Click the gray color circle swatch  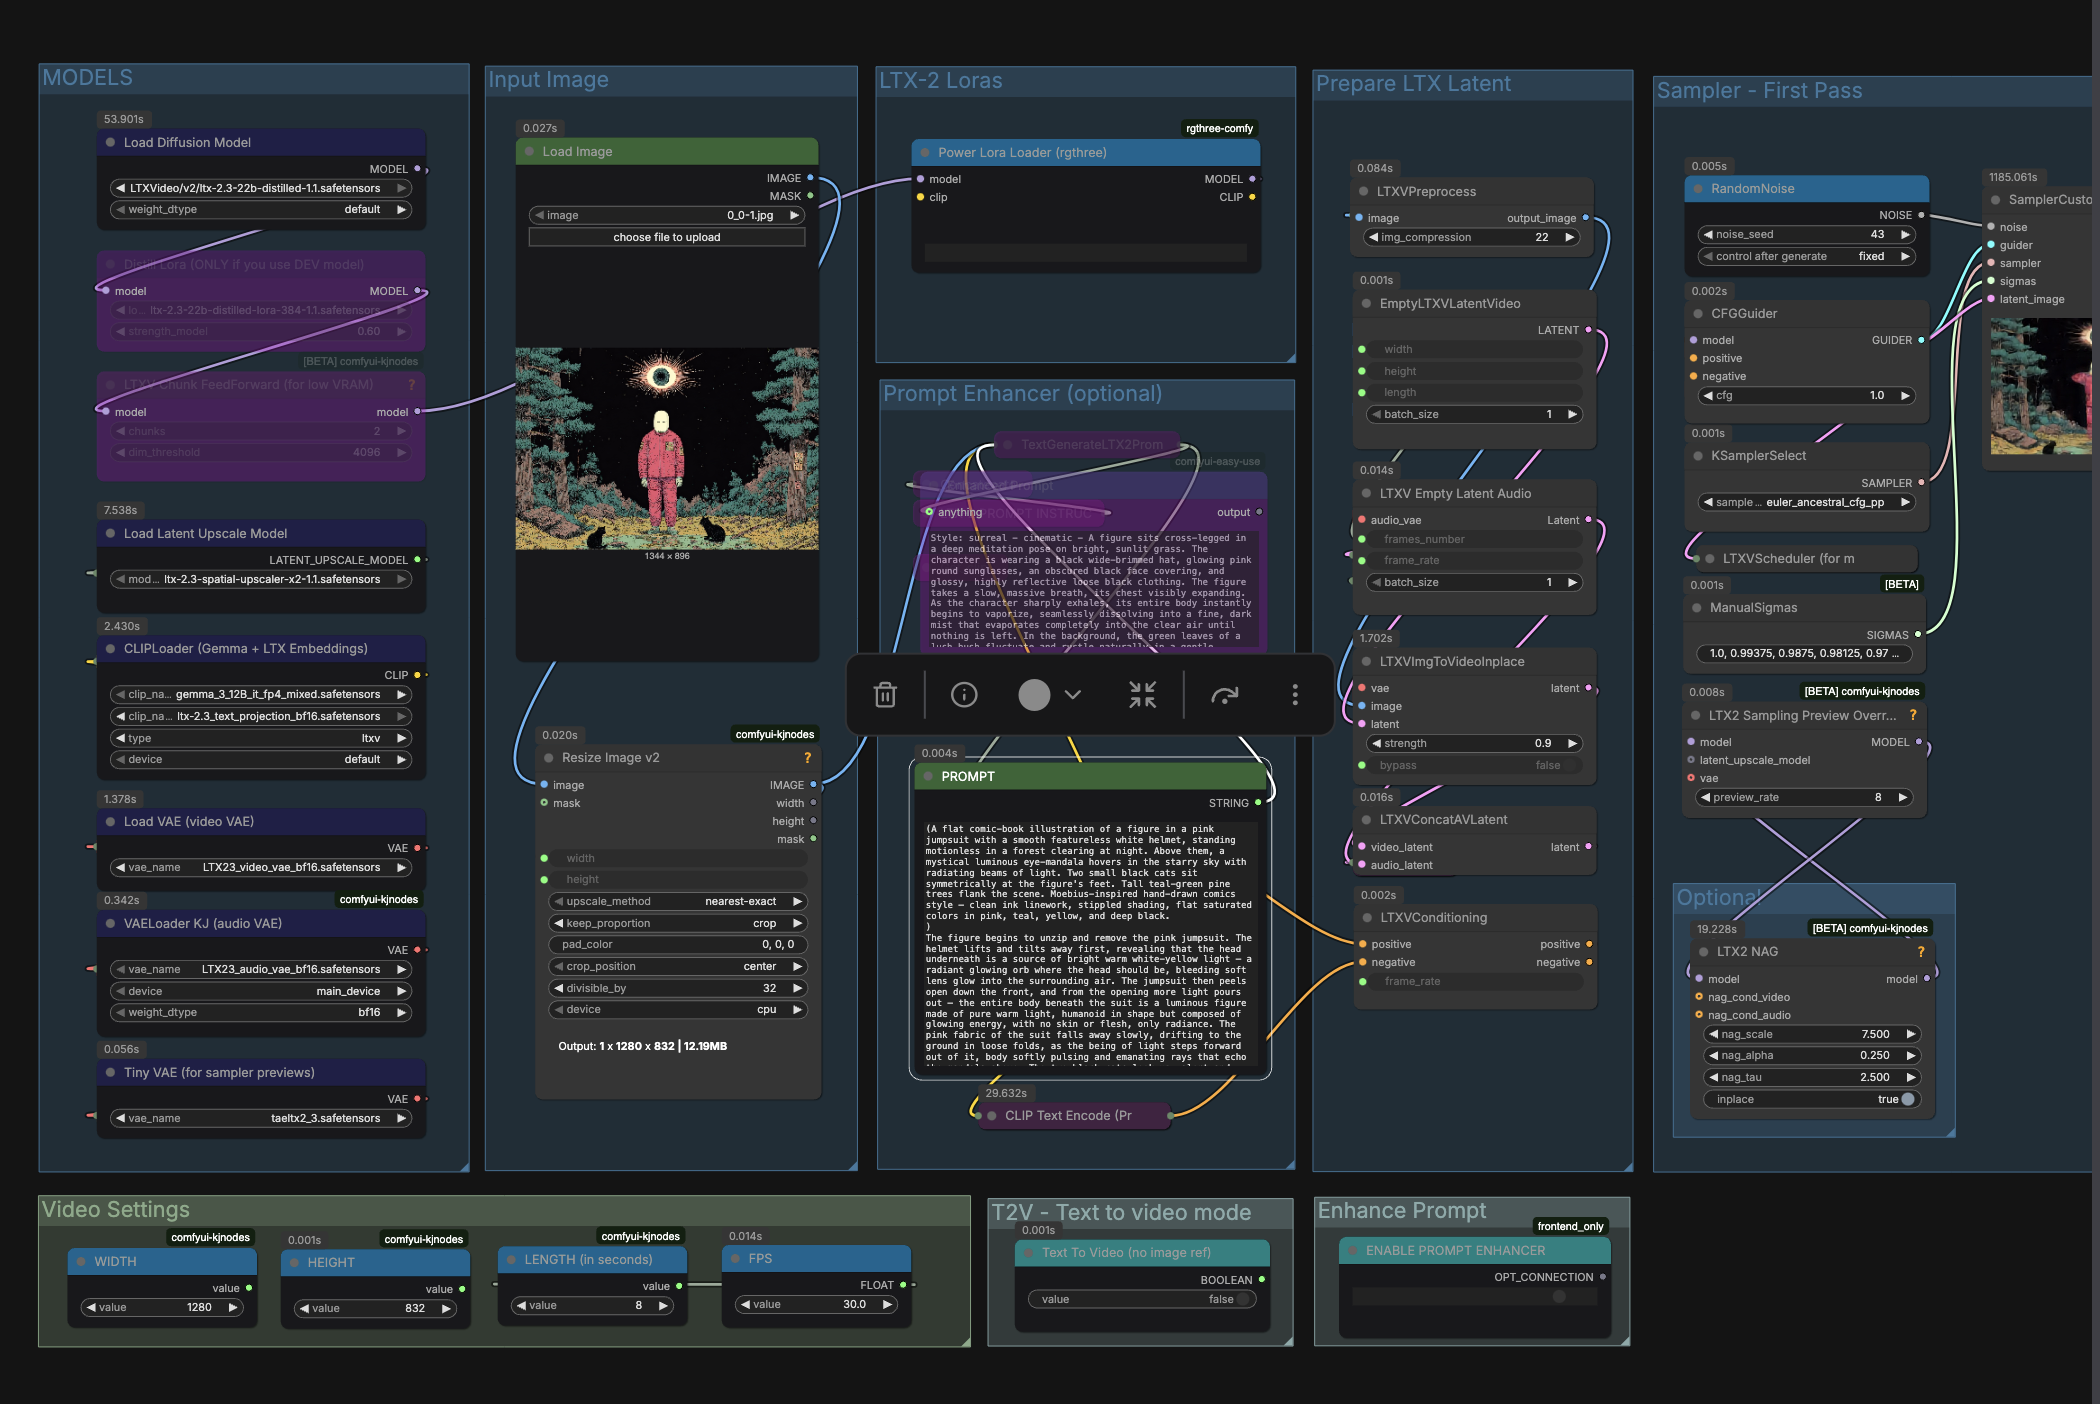1034,695
